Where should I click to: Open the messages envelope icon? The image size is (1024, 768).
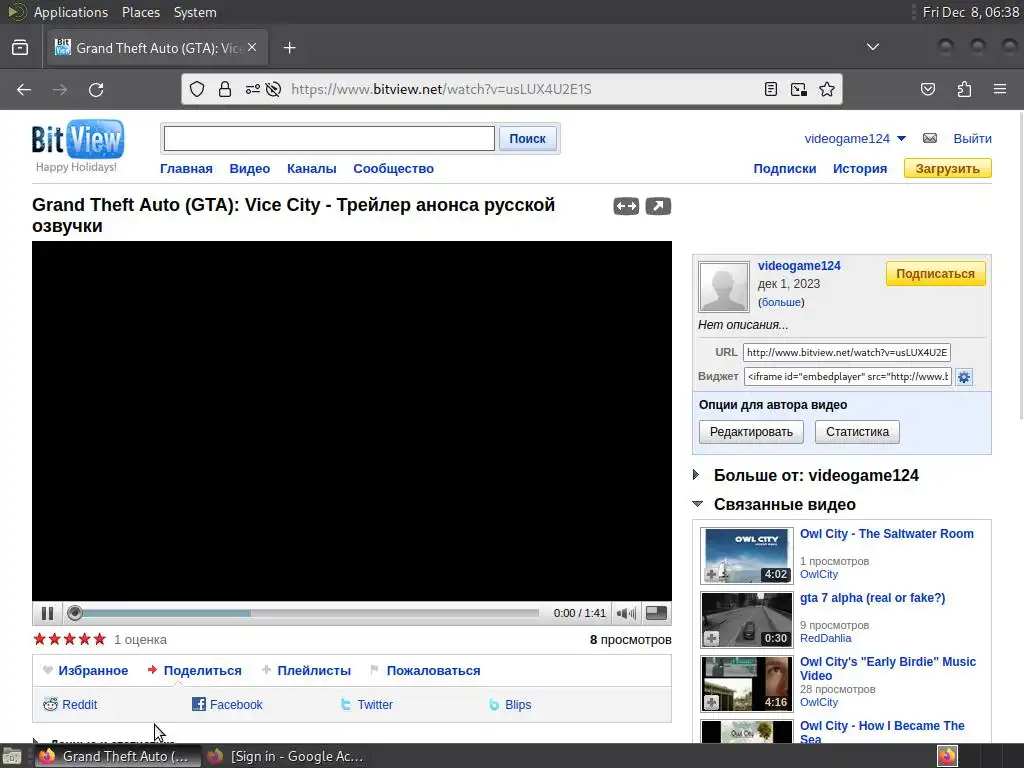click(930, 138)
